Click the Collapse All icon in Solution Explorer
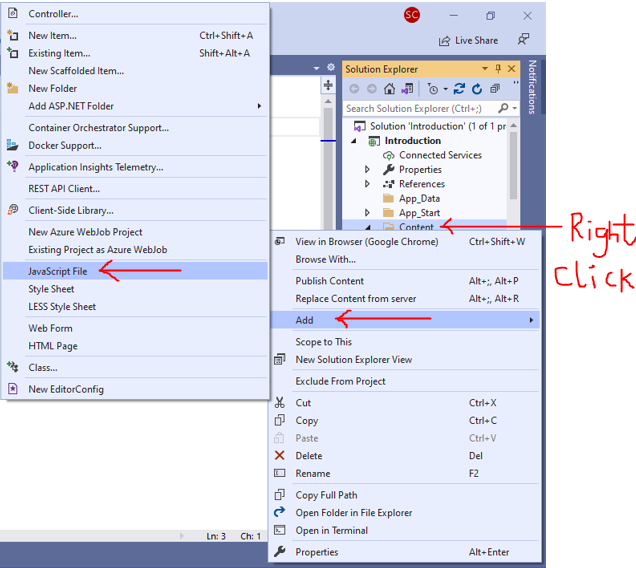 [x=495, y=88]
